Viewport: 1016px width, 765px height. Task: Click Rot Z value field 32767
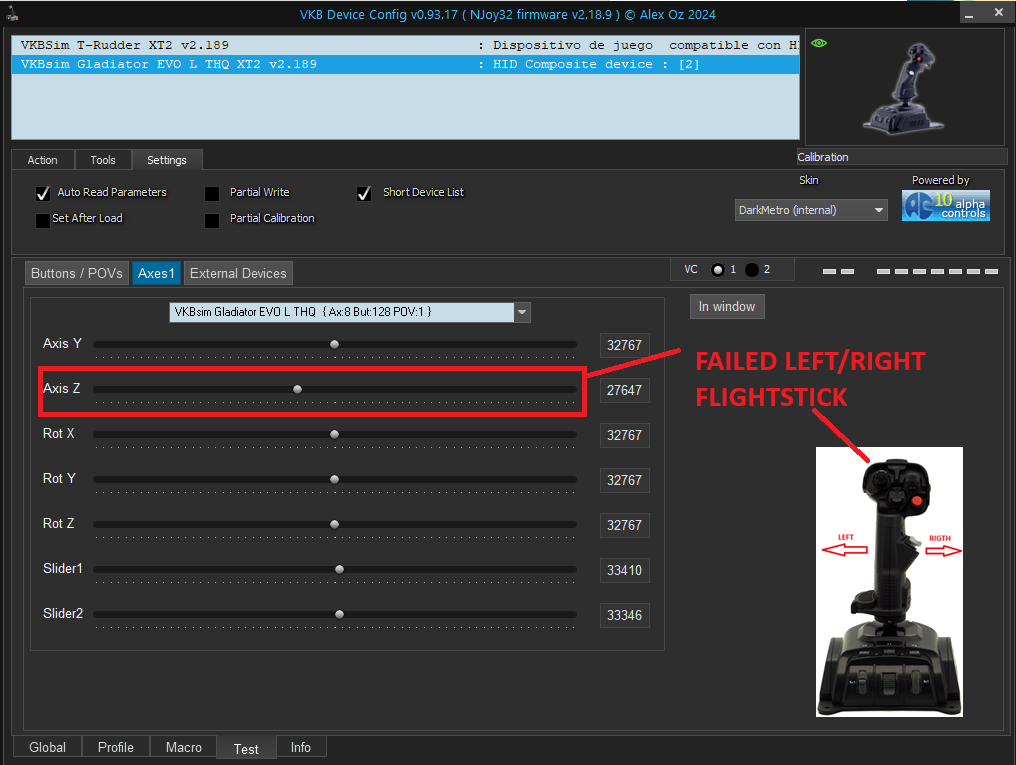625,525
